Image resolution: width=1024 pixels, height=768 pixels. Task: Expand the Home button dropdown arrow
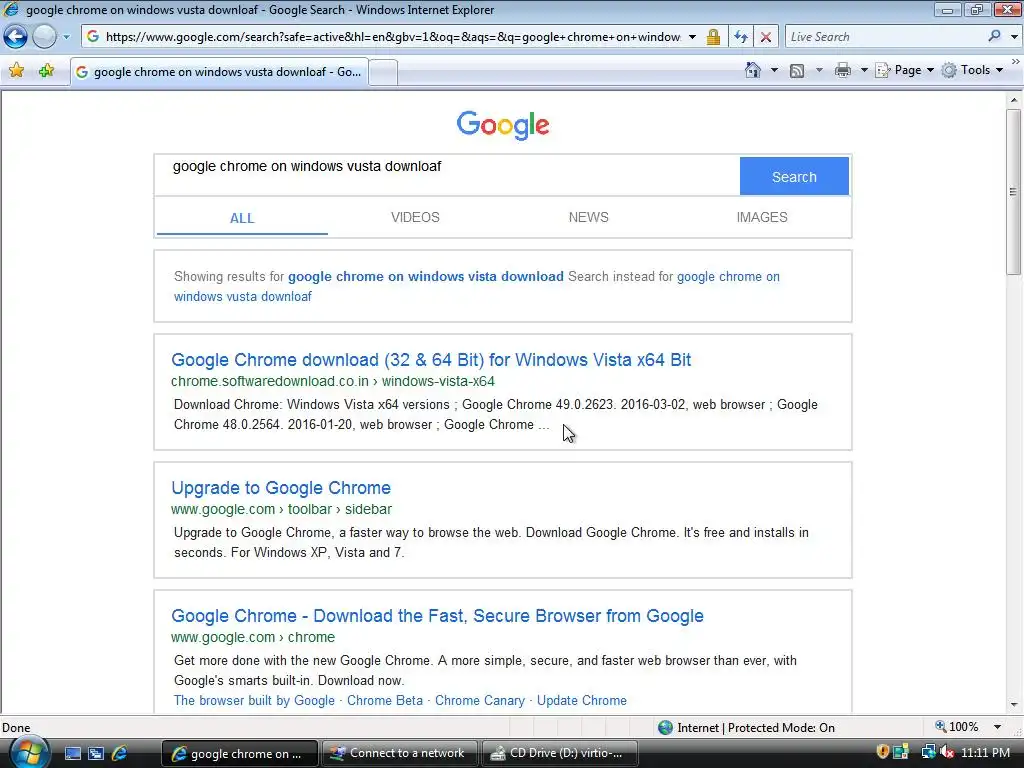774,70
